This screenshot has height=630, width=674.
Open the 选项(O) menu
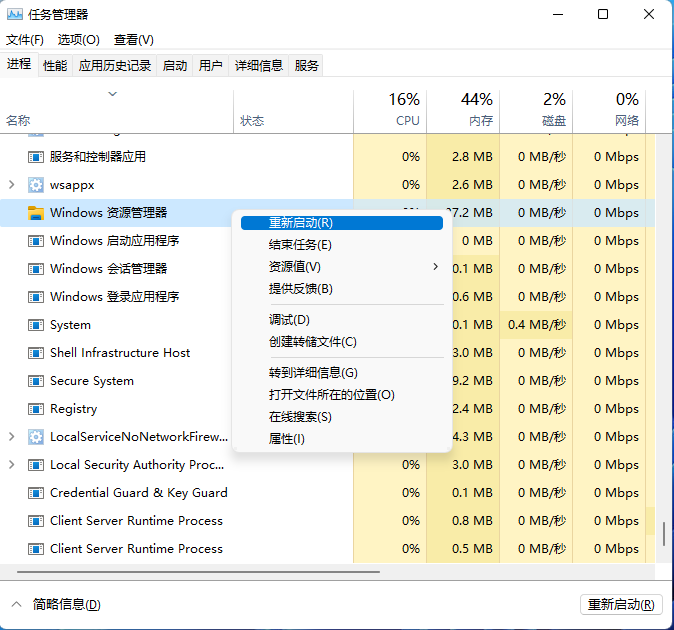click(x=79, y=40)
